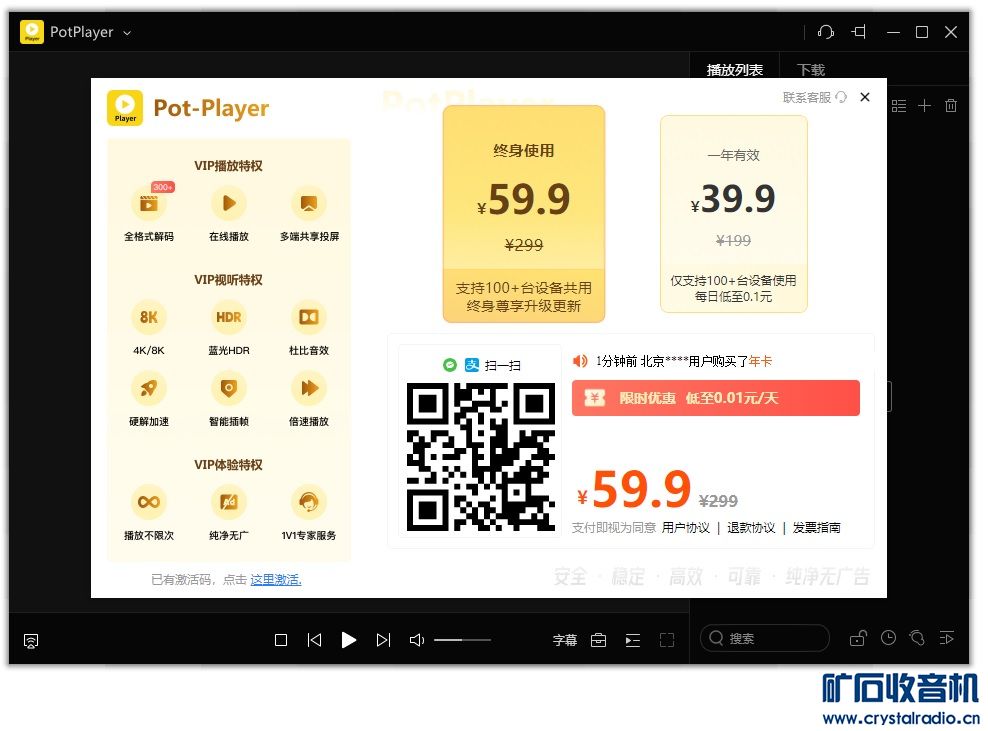Click the 智能插帧 feature icon

pyautogui.click(x=229, y=388)
